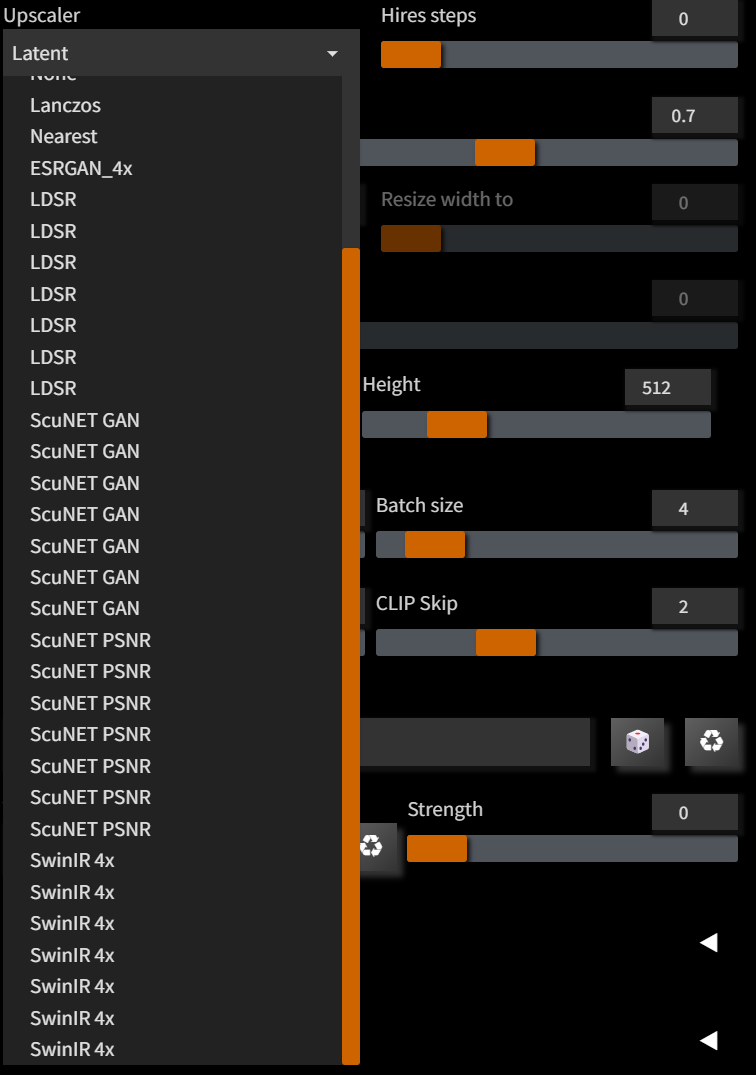Choose Lanczos from the upscaler list
The width and height of the screenshot is (756, 1075).
coord(64,105)
